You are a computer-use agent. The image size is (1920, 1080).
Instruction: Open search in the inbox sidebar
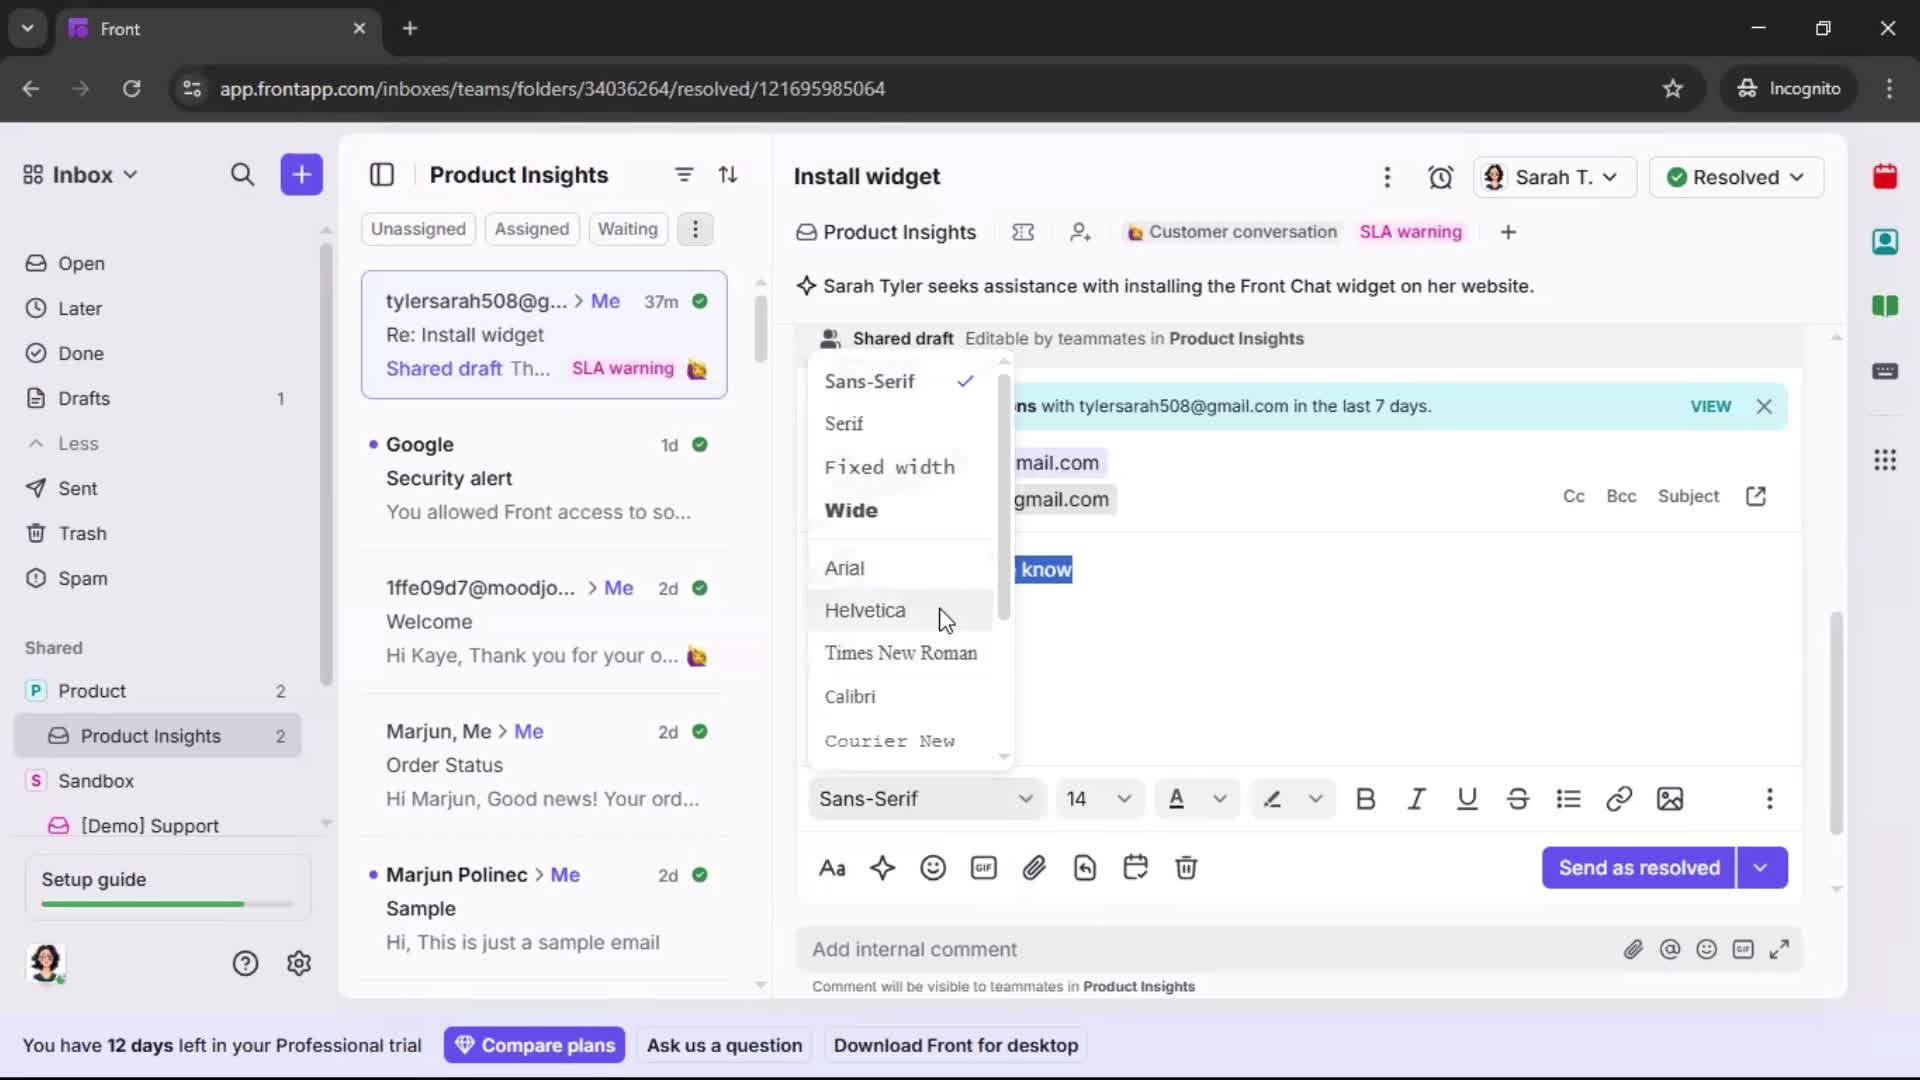(x=243, y=174)
